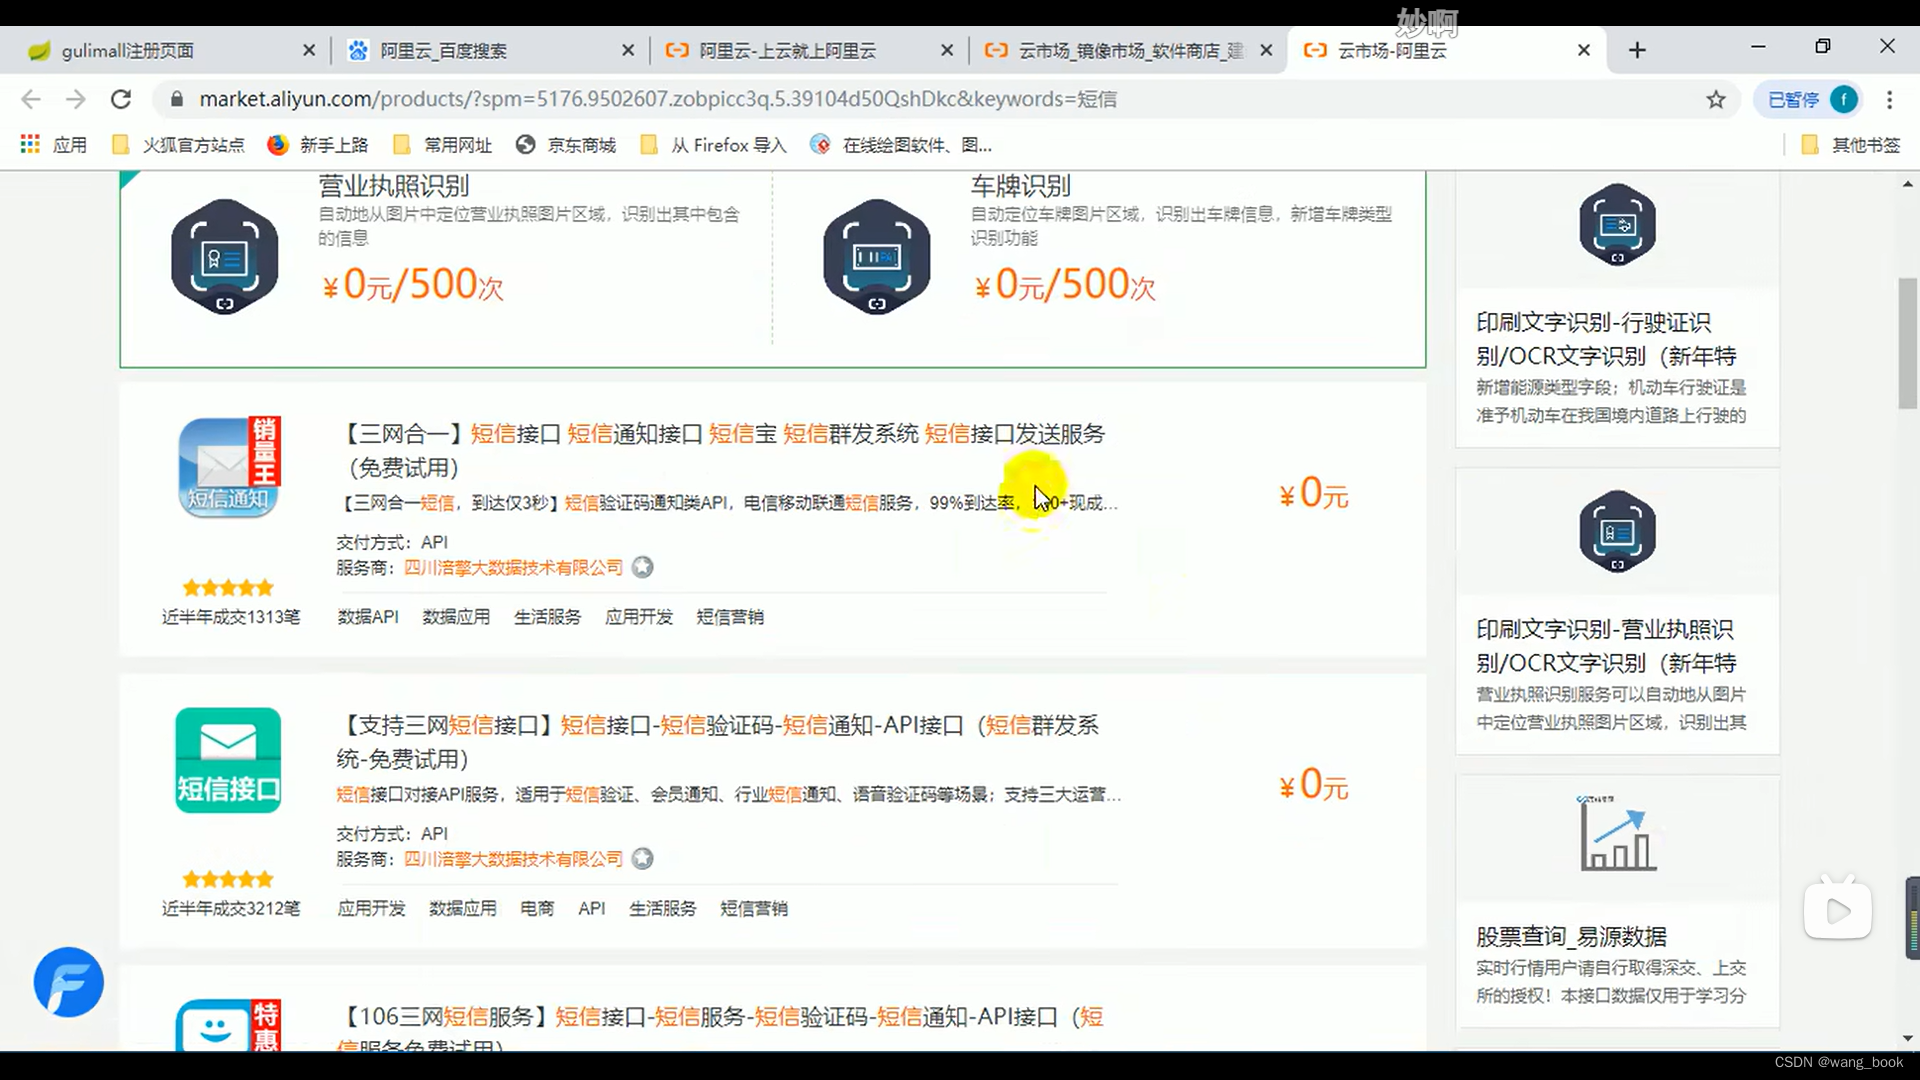Click the page scrollbar up arrow
The image size is (1920, 1080).
tap(1908, 184)
